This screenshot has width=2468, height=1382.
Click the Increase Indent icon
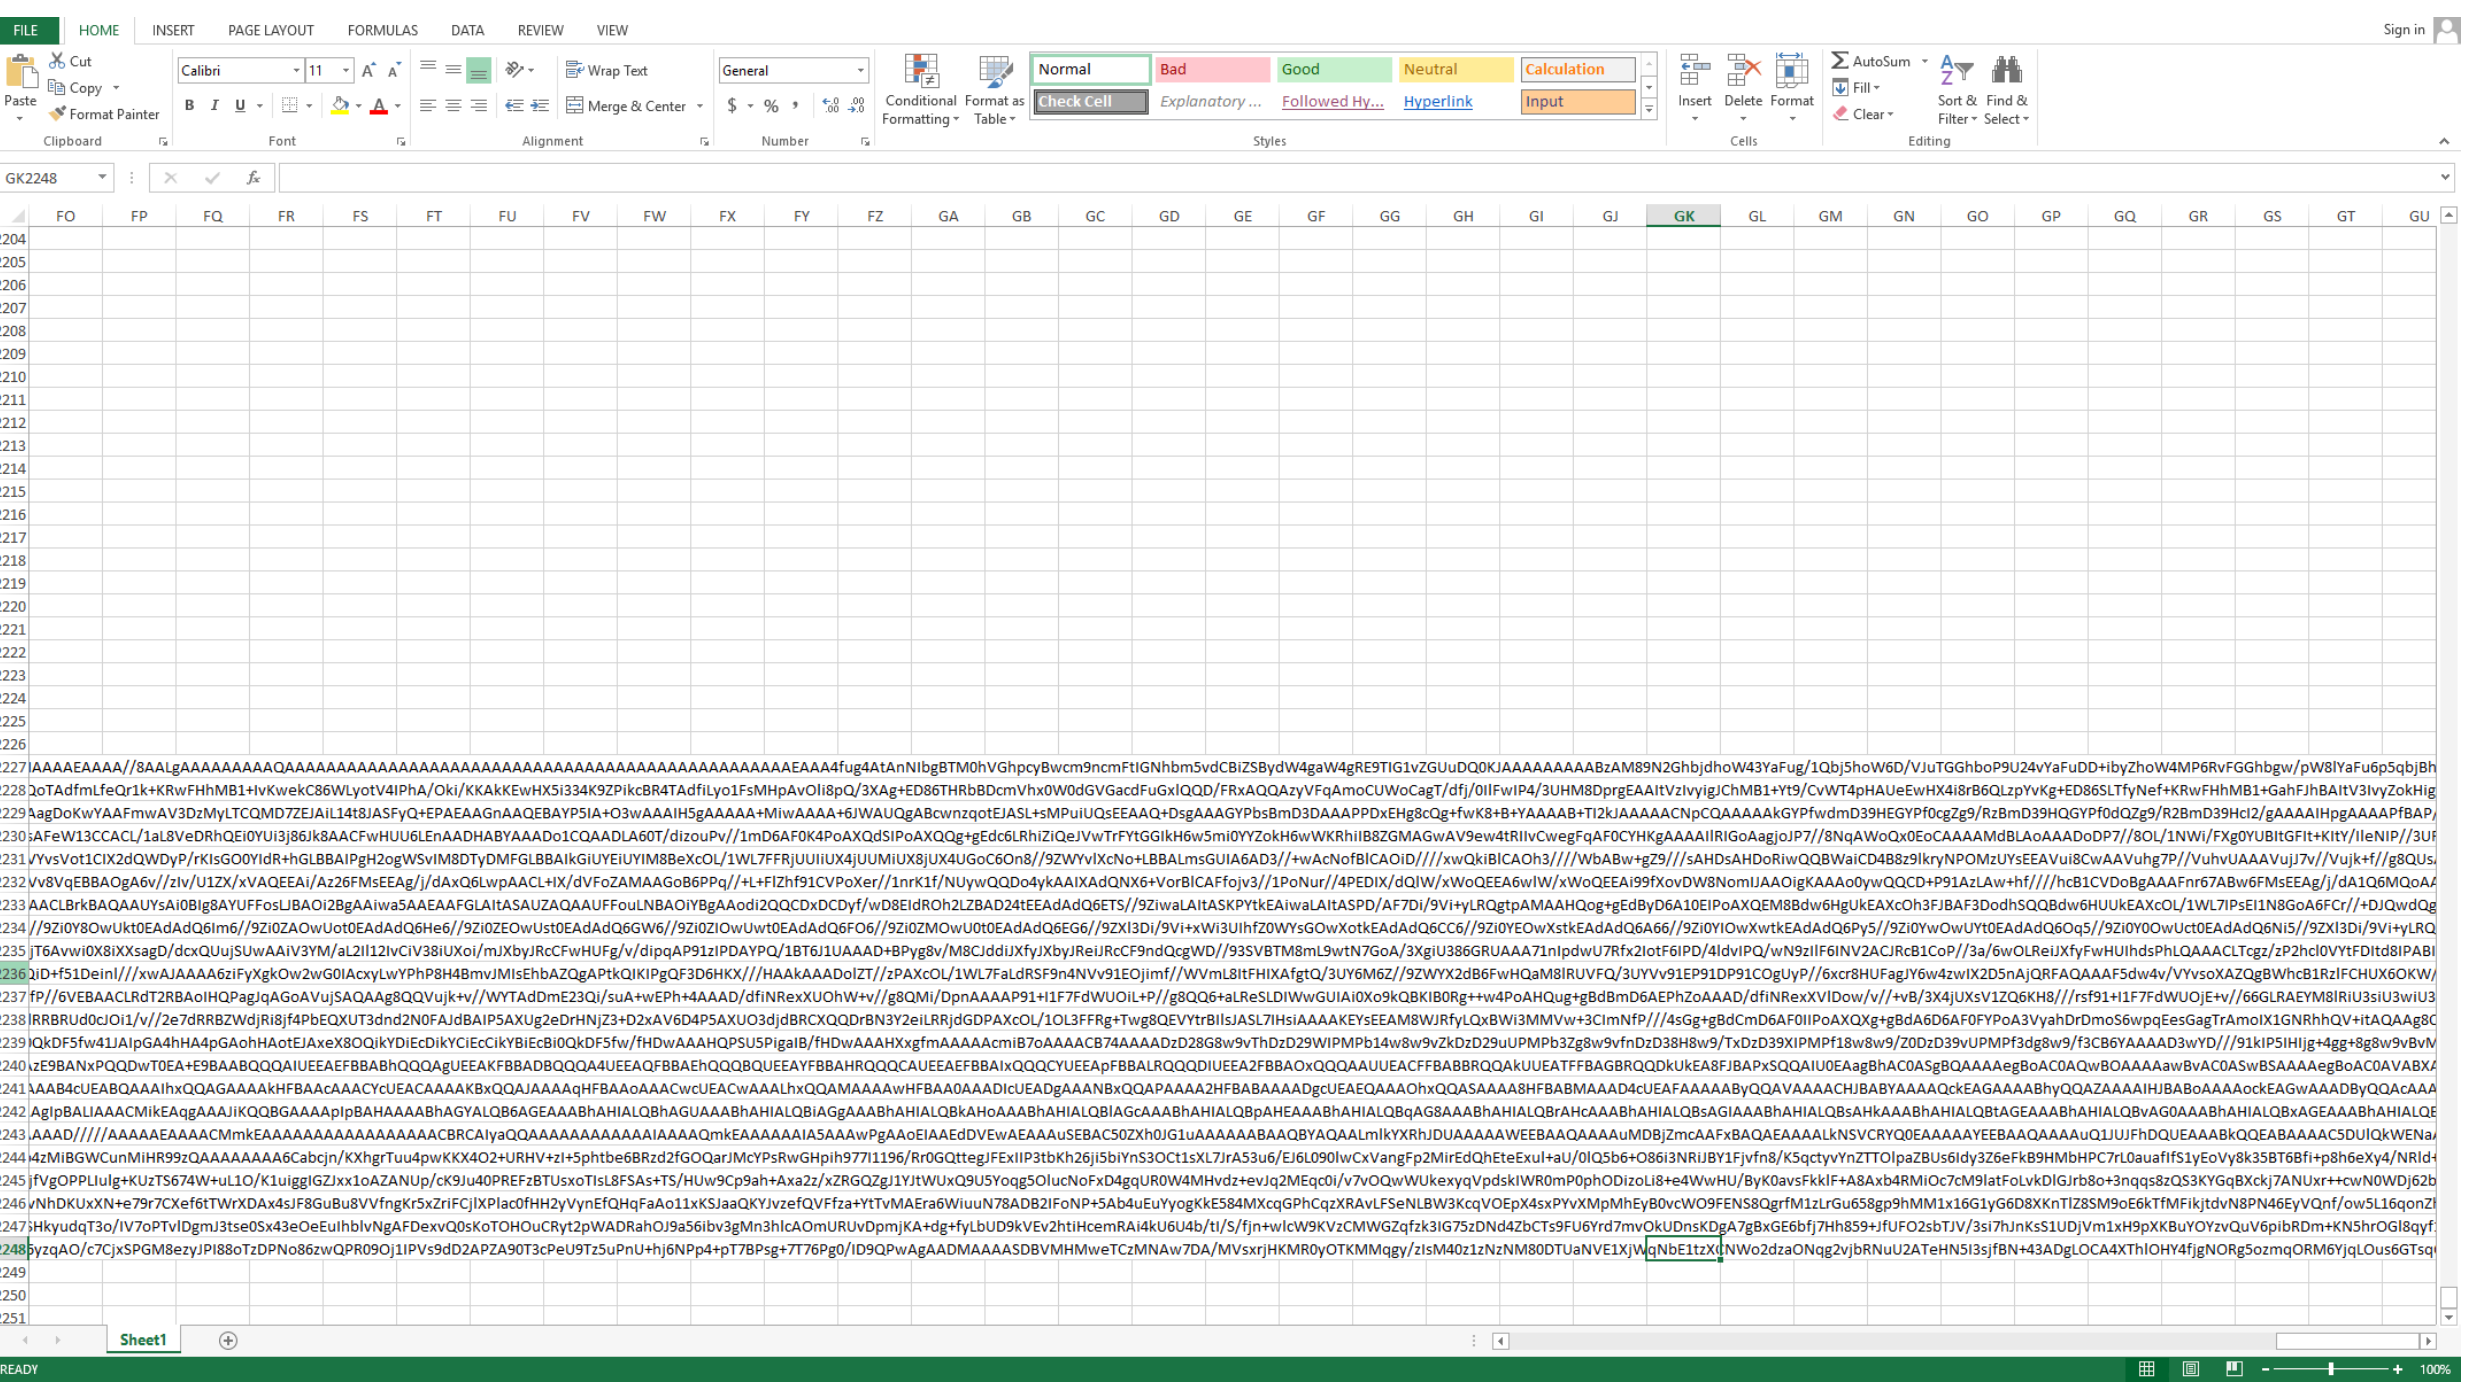(x=540, y=105)
